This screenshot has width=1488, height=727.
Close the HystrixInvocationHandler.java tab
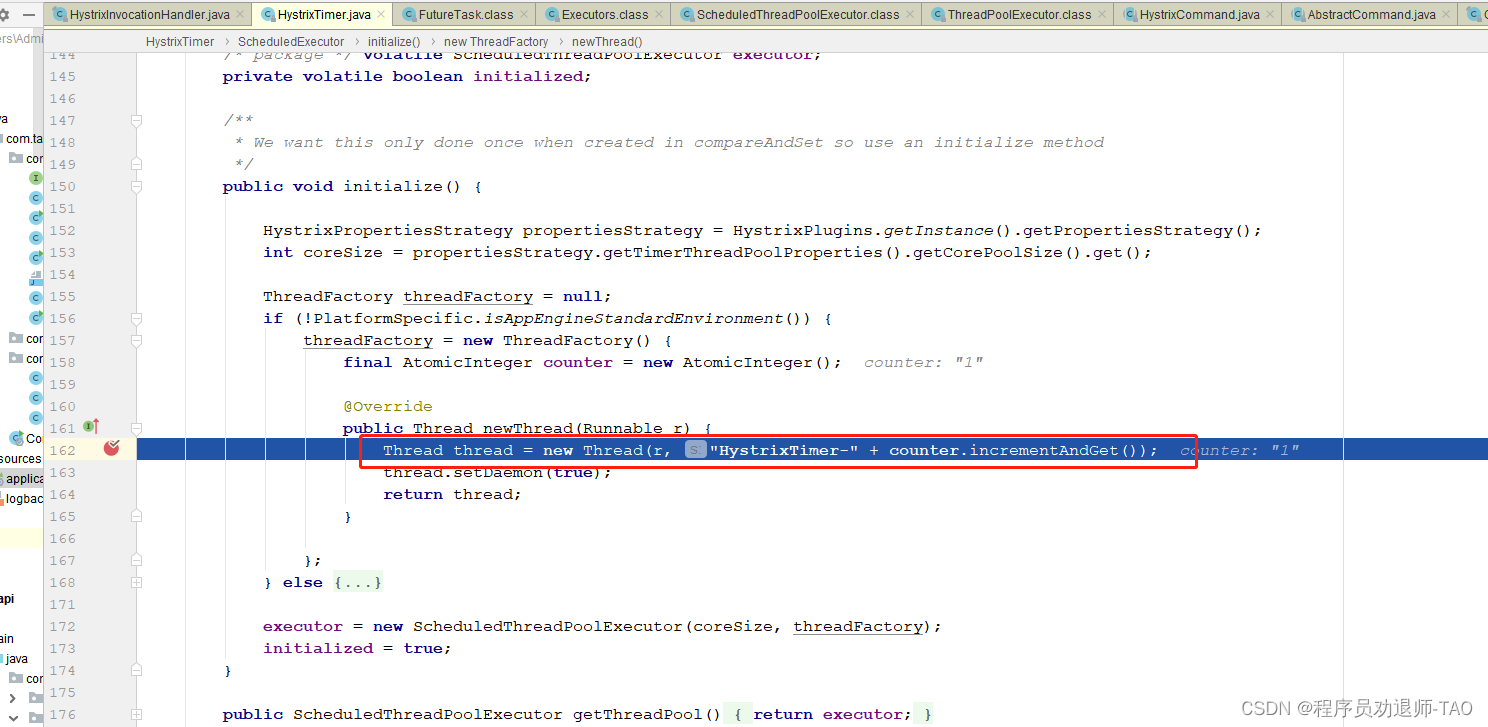[x=240, y=15]
